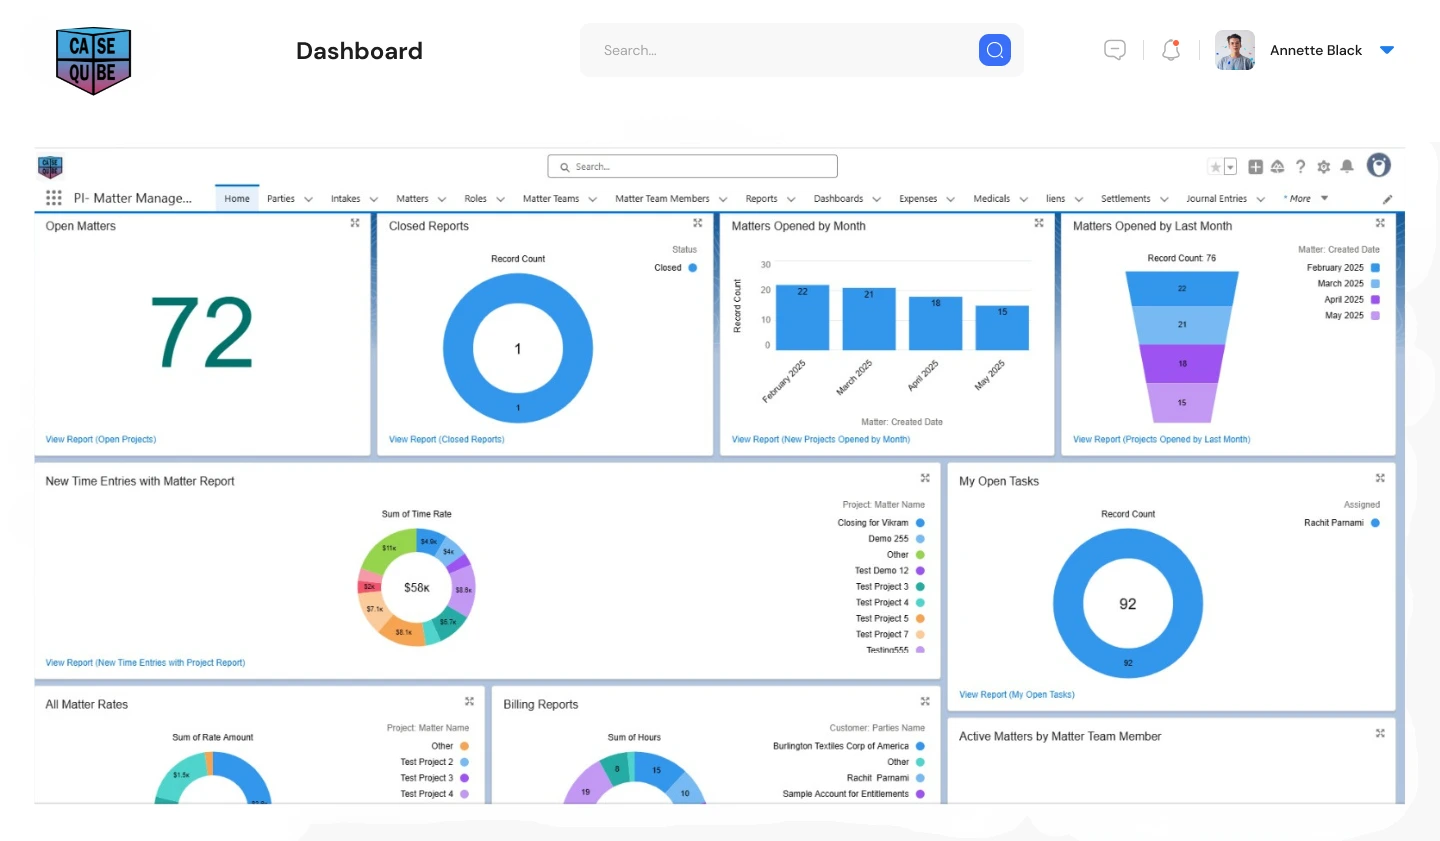1440x841 pixels.
Task: Click Annette Black's profile picture
Action: click(x=1235, y=50)
